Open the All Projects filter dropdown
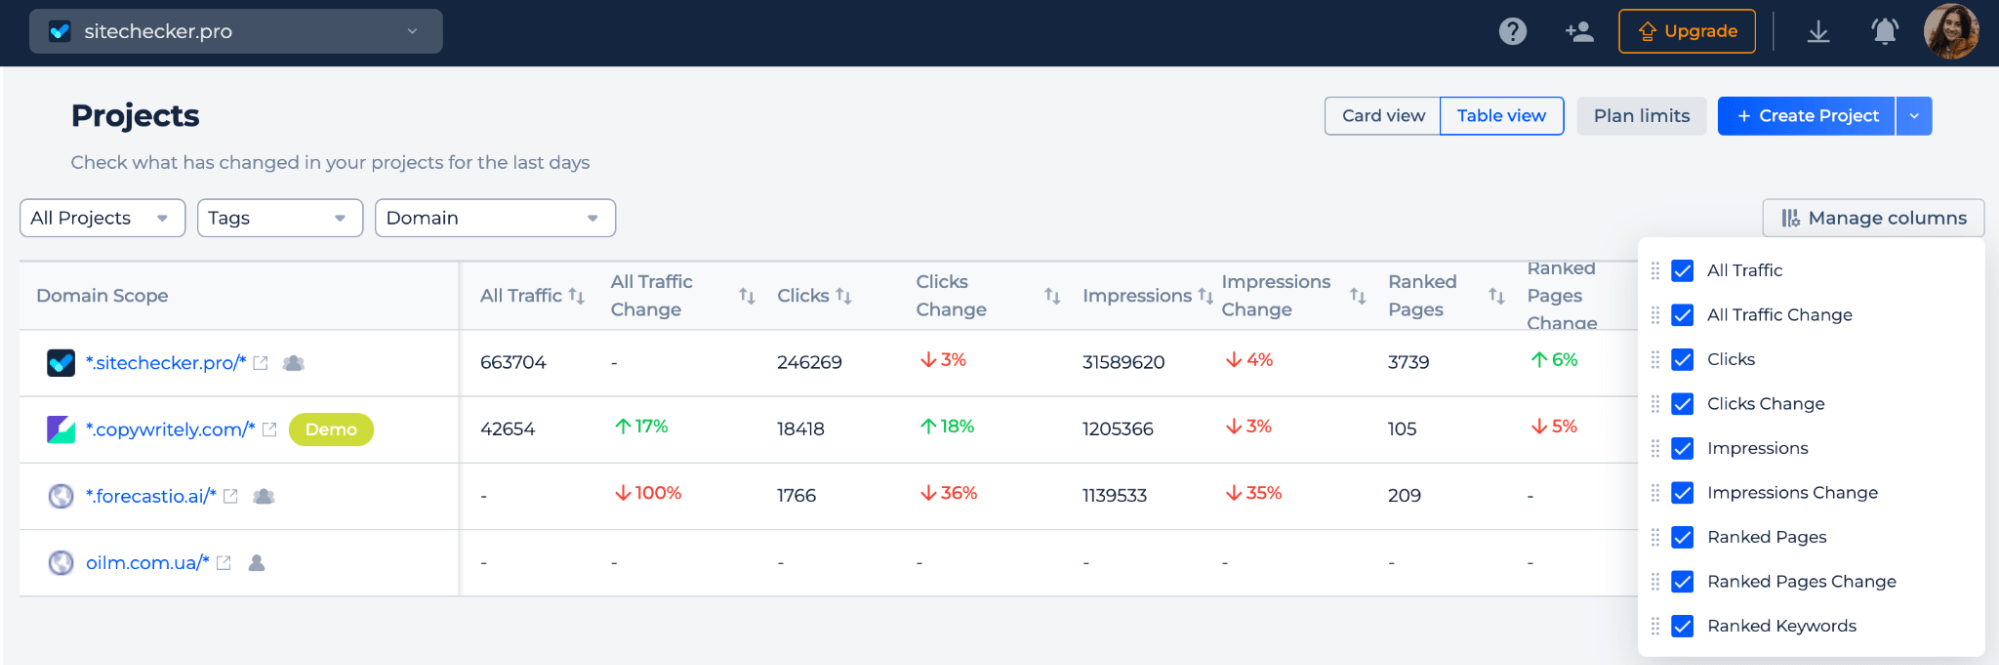Image resolution: width=1999 pixels, height=665 pixels. coord(102,218)
